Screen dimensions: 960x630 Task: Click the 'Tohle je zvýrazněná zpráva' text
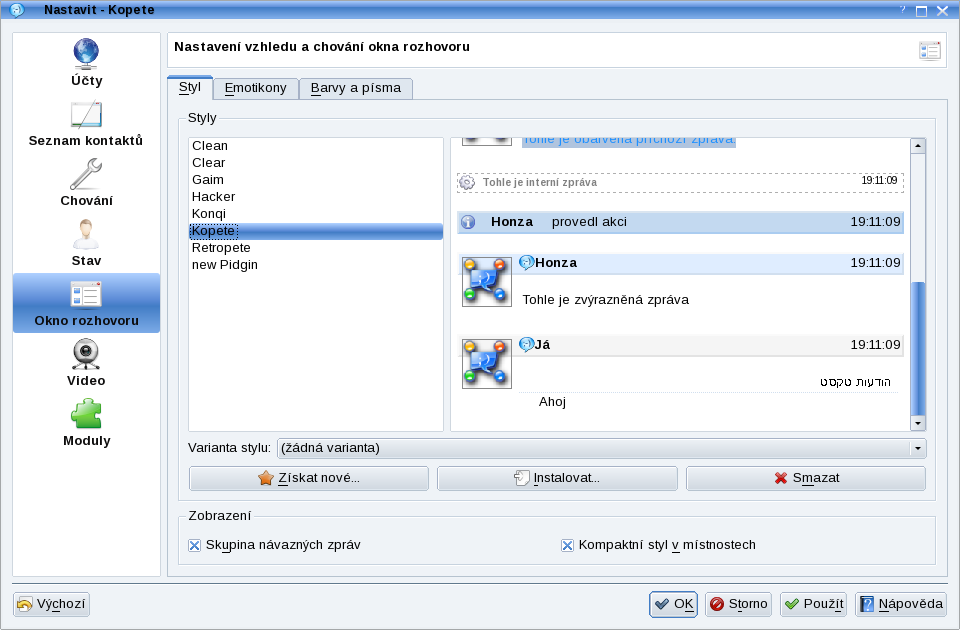[606, 300]
